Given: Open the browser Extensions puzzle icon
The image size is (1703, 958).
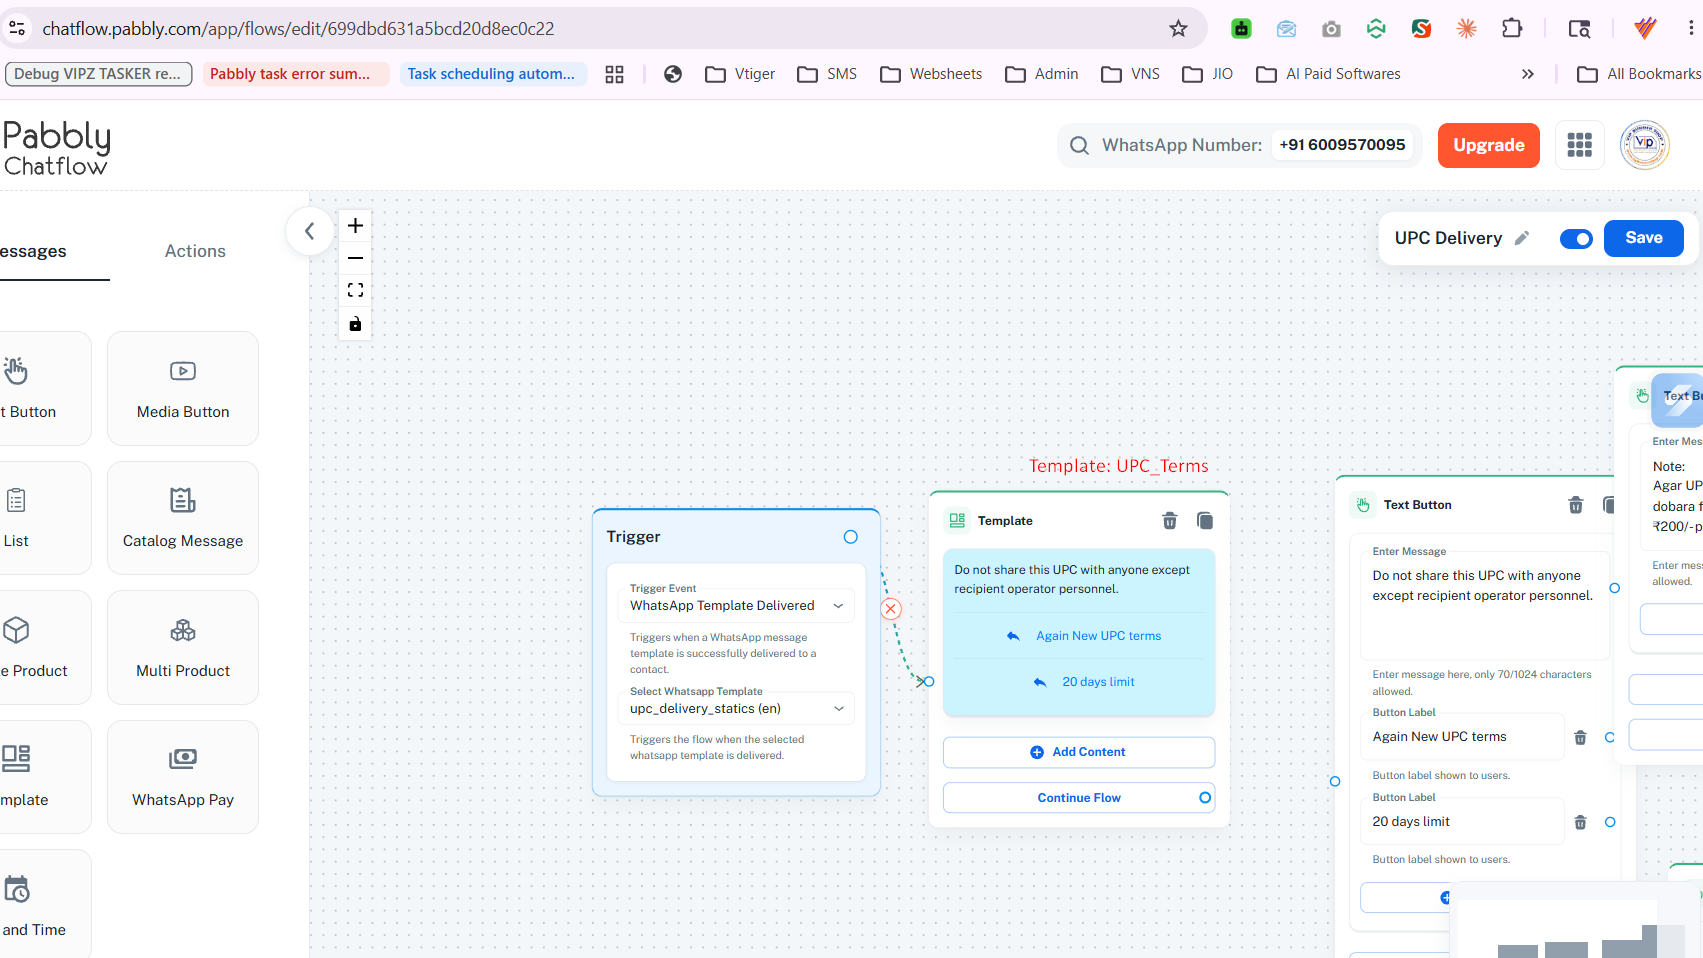Looking at the screenshot, I should [x=1512, y=29].
